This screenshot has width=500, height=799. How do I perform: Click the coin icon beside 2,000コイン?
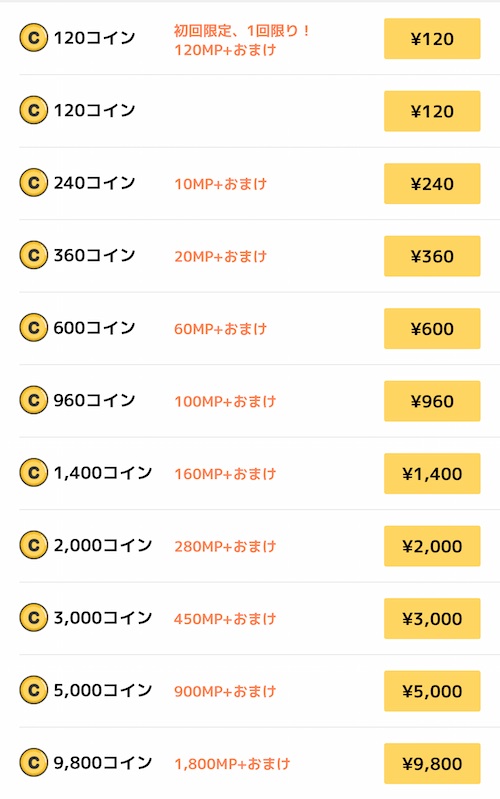pos(34,545)
